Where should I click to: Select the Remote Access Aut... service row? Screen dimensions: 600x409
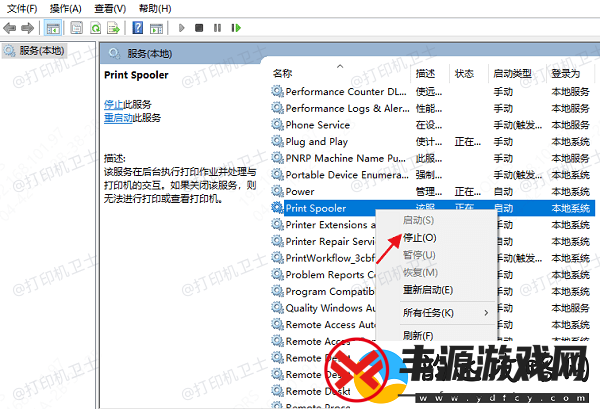coord(331,324)
